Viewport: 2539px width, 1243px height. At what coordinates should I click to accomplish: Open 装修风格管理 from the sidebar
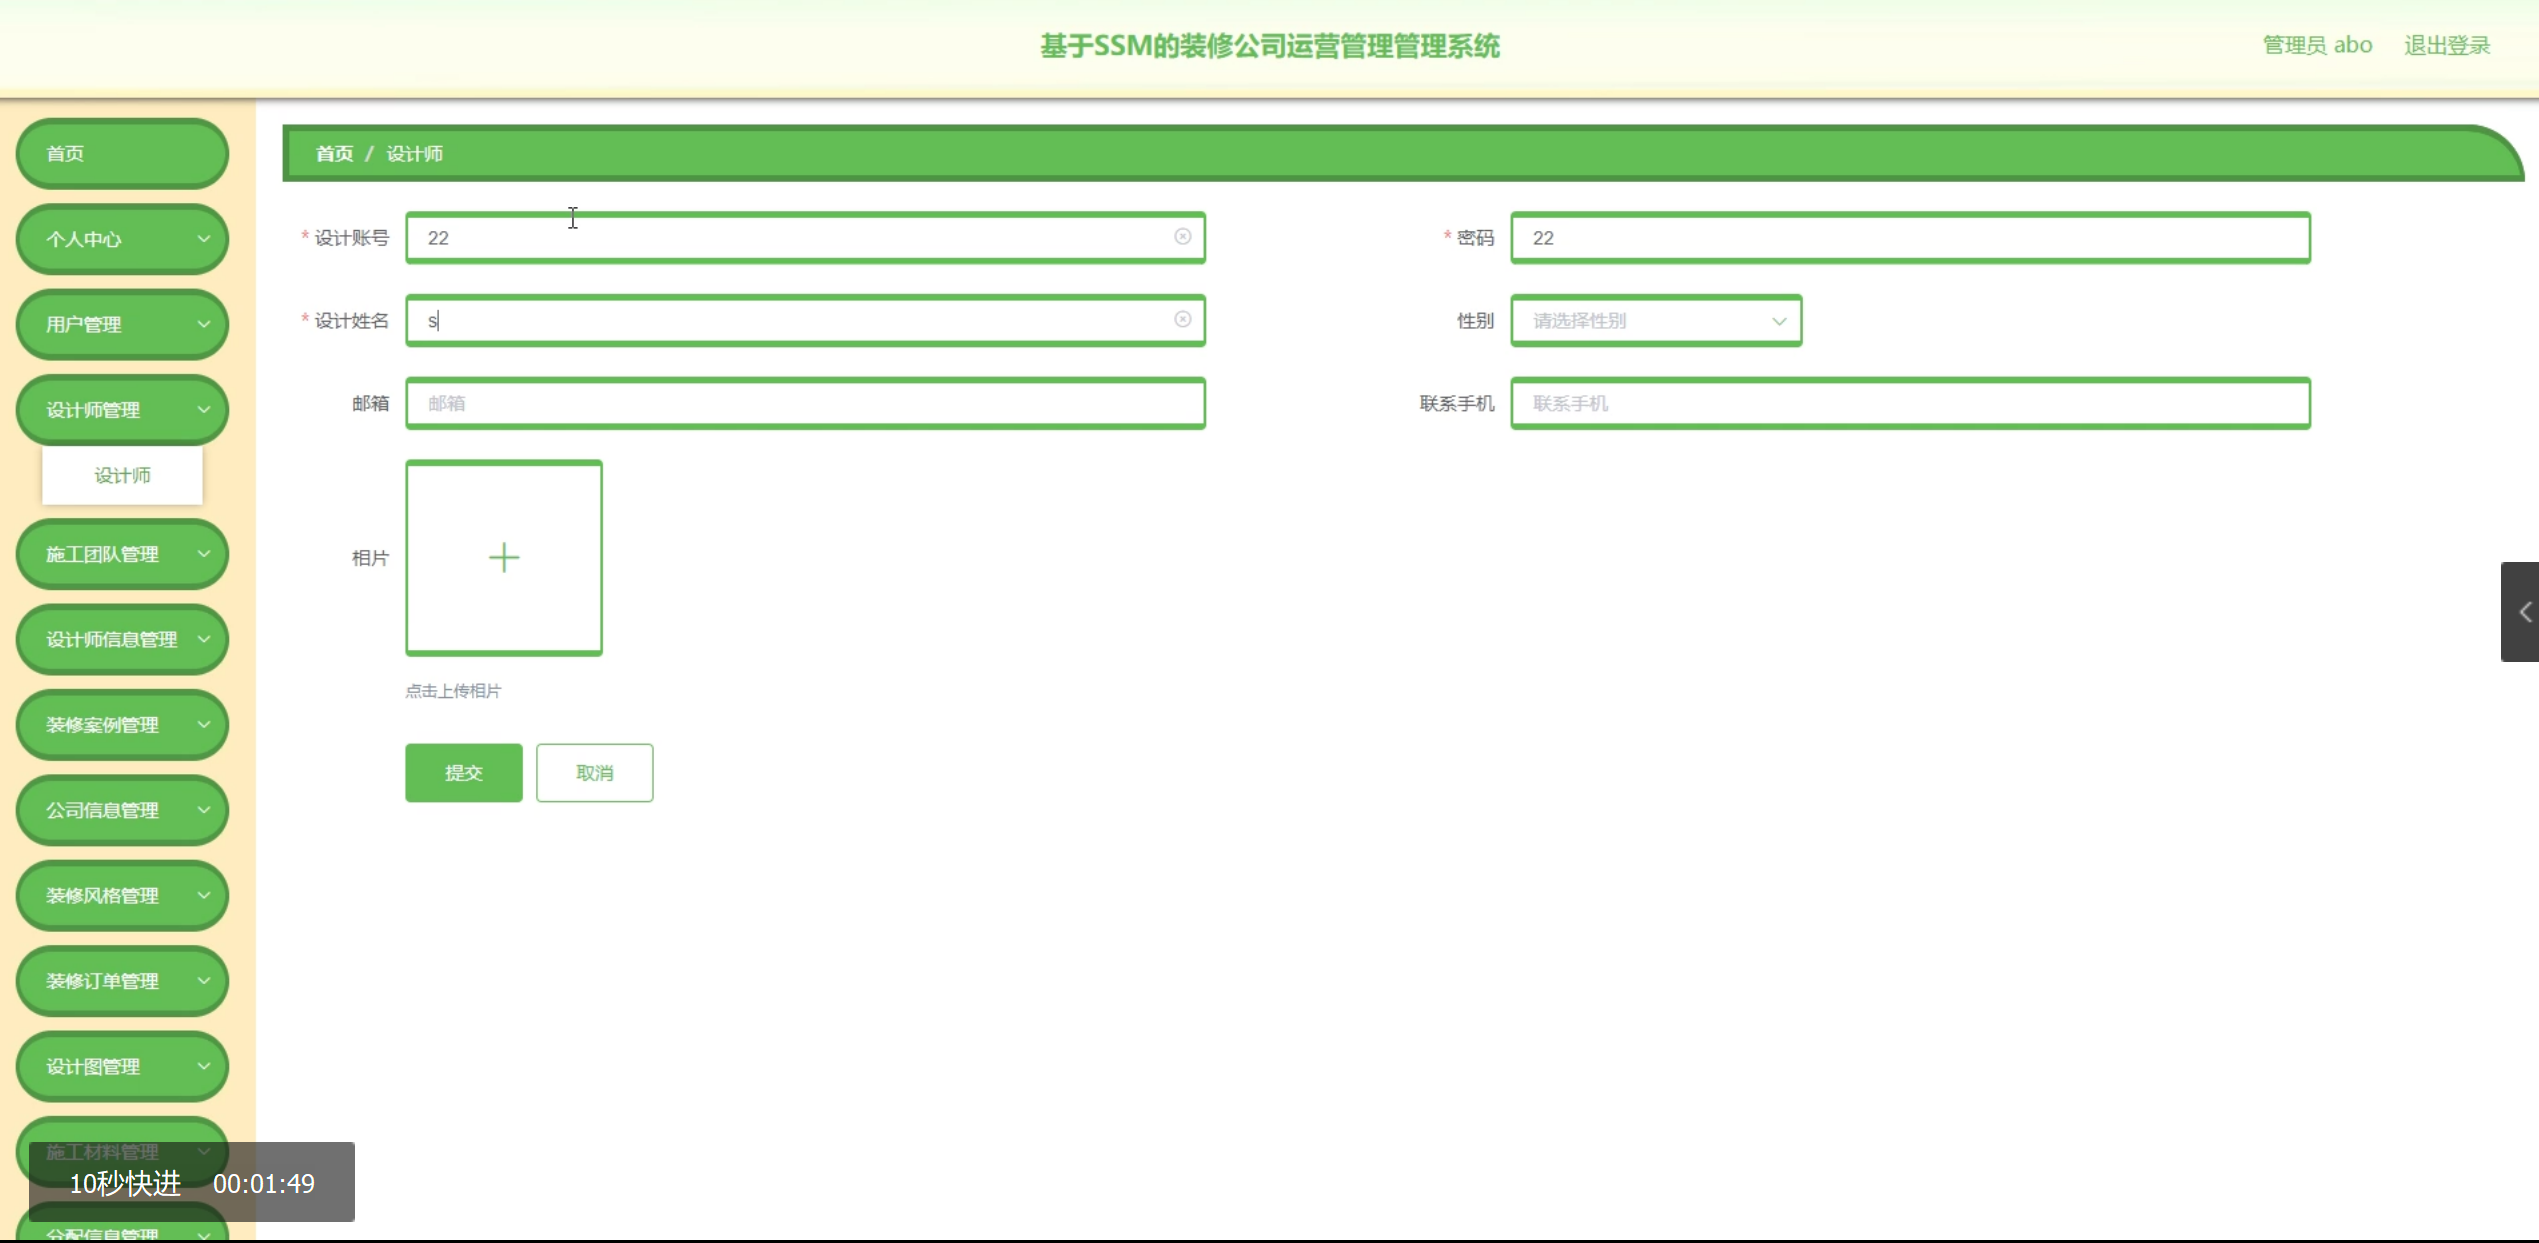(122, 895)
